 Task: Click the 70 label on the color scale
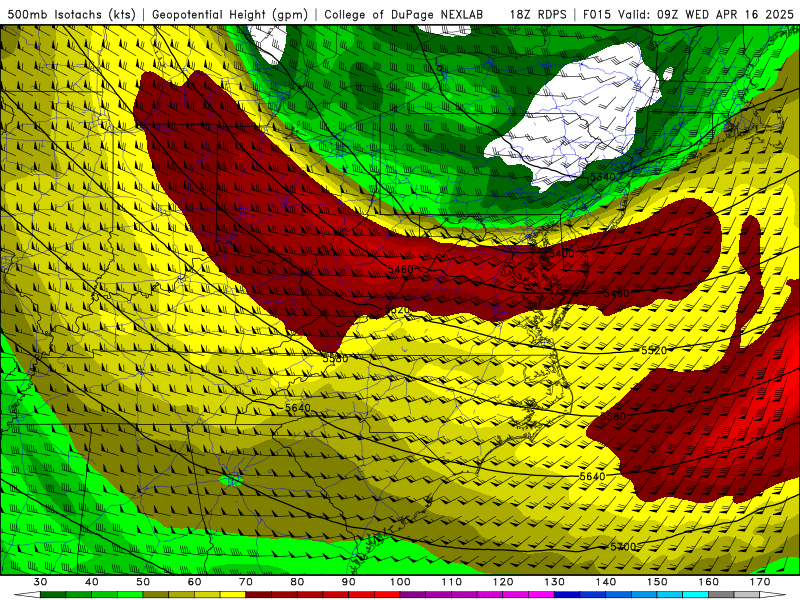pyautogui.click(x=245, y=582)
